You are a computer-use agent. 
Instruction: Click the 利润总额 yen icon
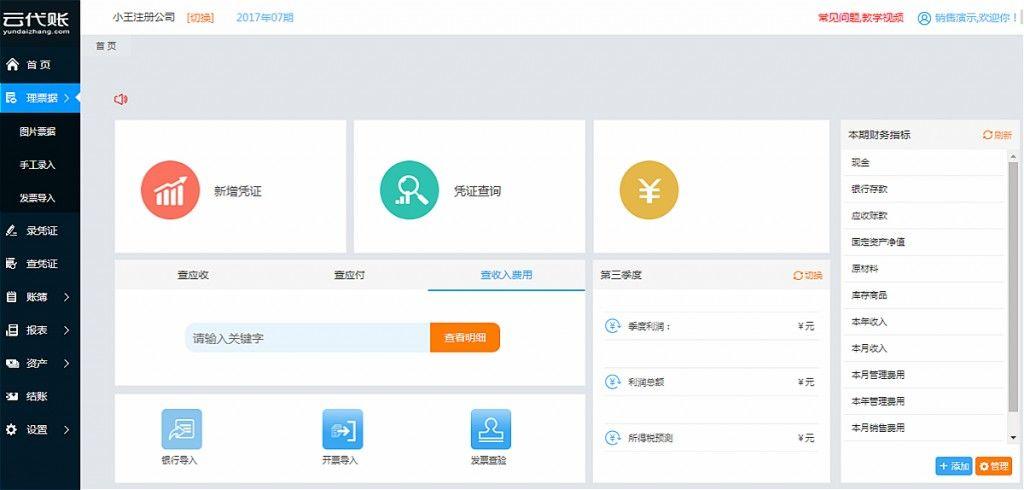click(613, 382)
